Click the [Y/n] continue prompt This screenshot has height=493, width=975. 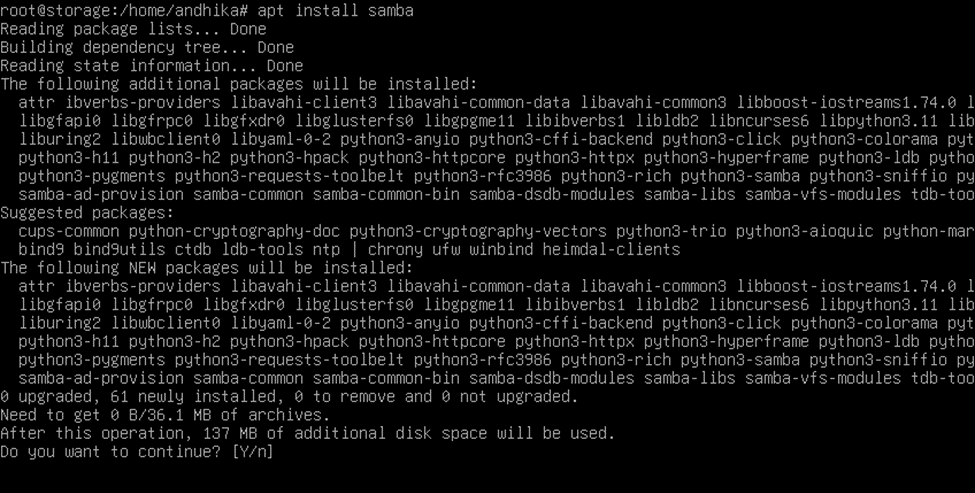tap(252, 452)
